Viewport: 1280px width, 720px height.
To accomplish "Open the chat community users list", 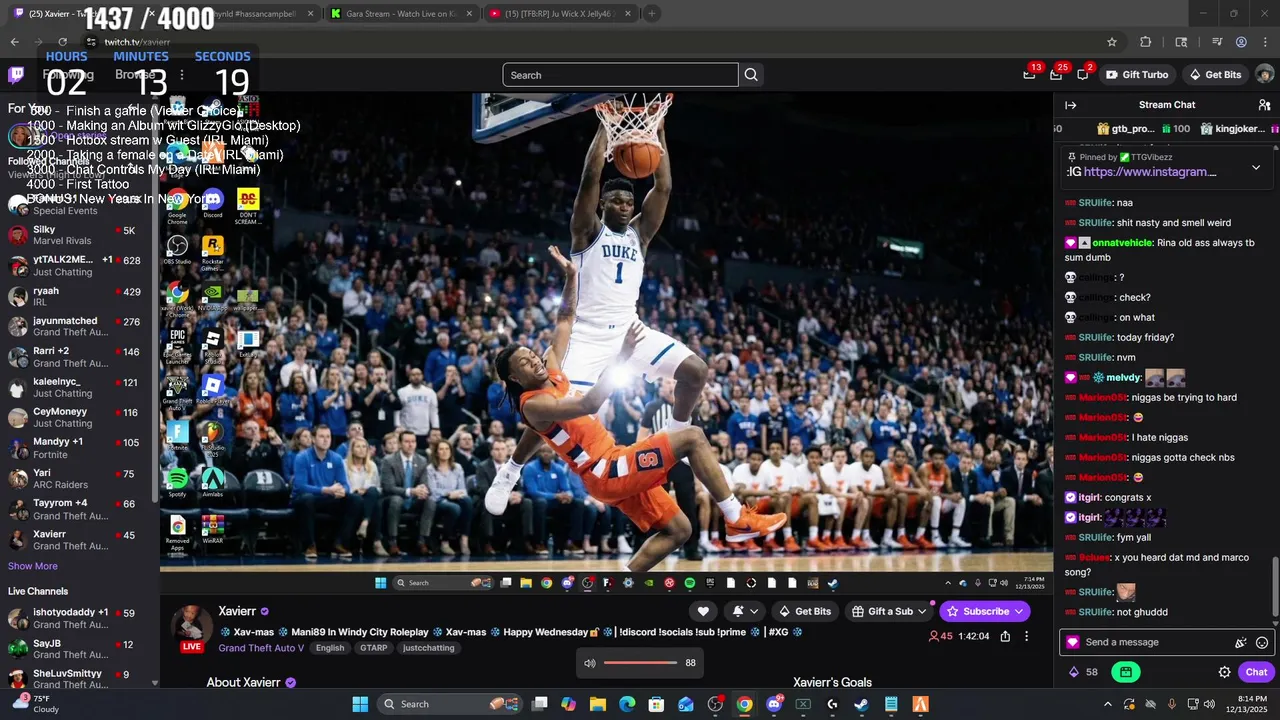I will (x=1264, y=105).
